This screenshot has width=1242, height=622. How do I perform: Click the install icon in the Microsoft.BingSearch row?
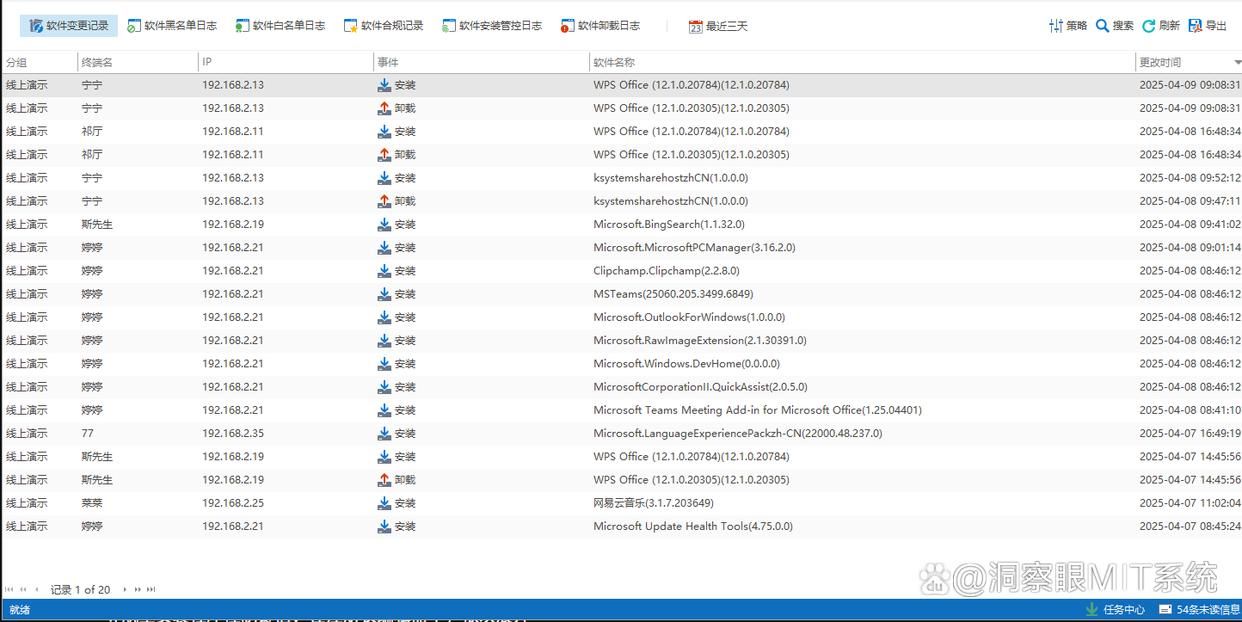384,225
